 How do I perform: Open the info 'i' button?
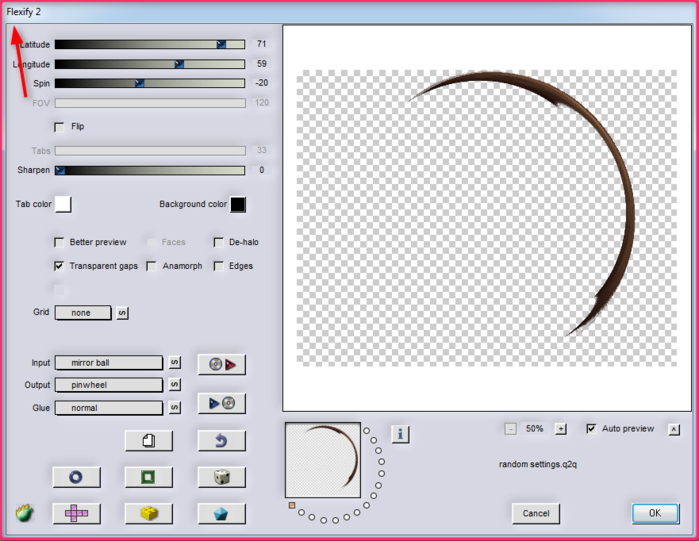(400, 434)
